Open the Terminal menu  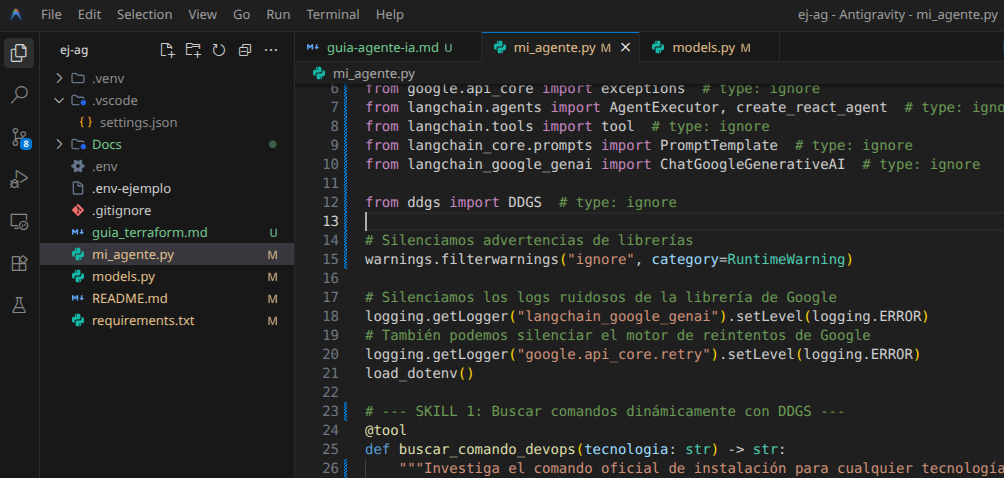pyautogui.click(x=333, y=15)
